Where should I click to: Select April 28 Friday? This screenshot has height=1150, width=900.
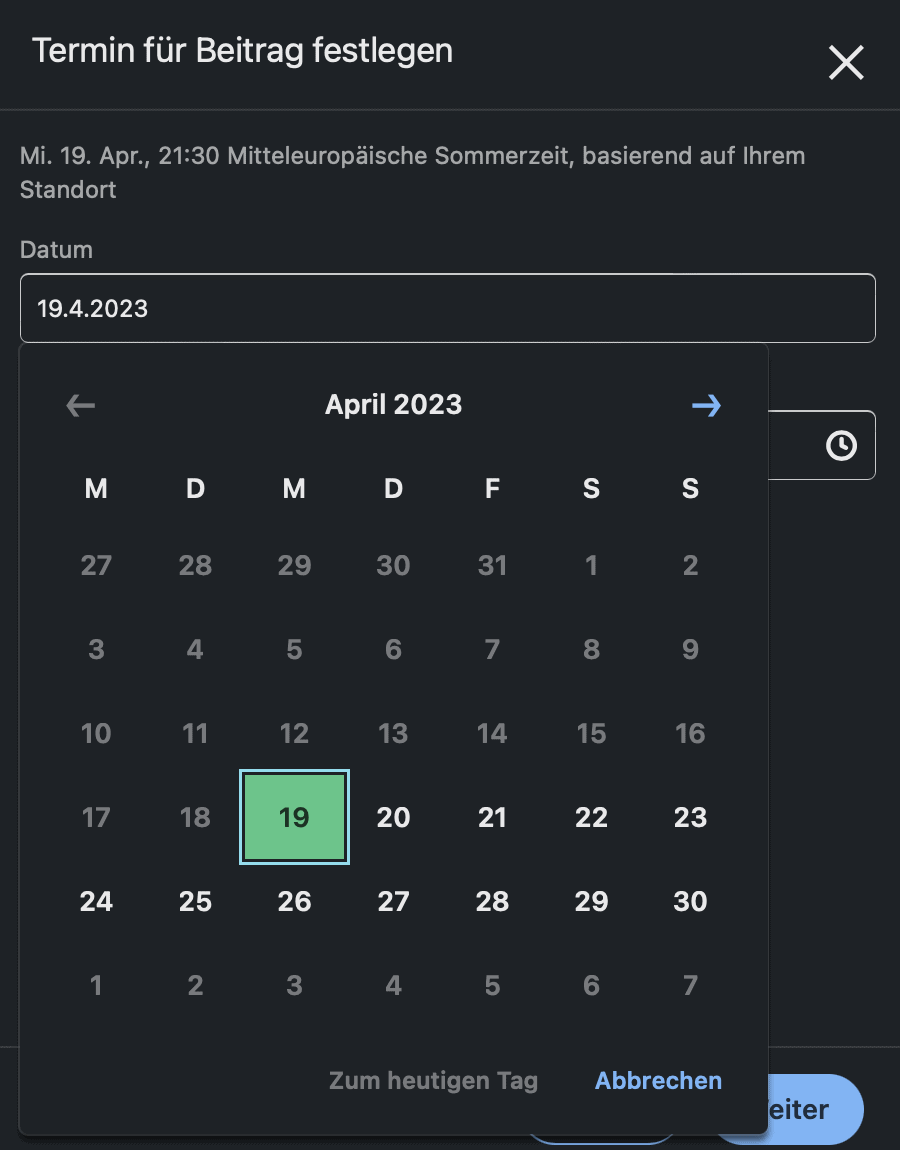pos(492,901)
